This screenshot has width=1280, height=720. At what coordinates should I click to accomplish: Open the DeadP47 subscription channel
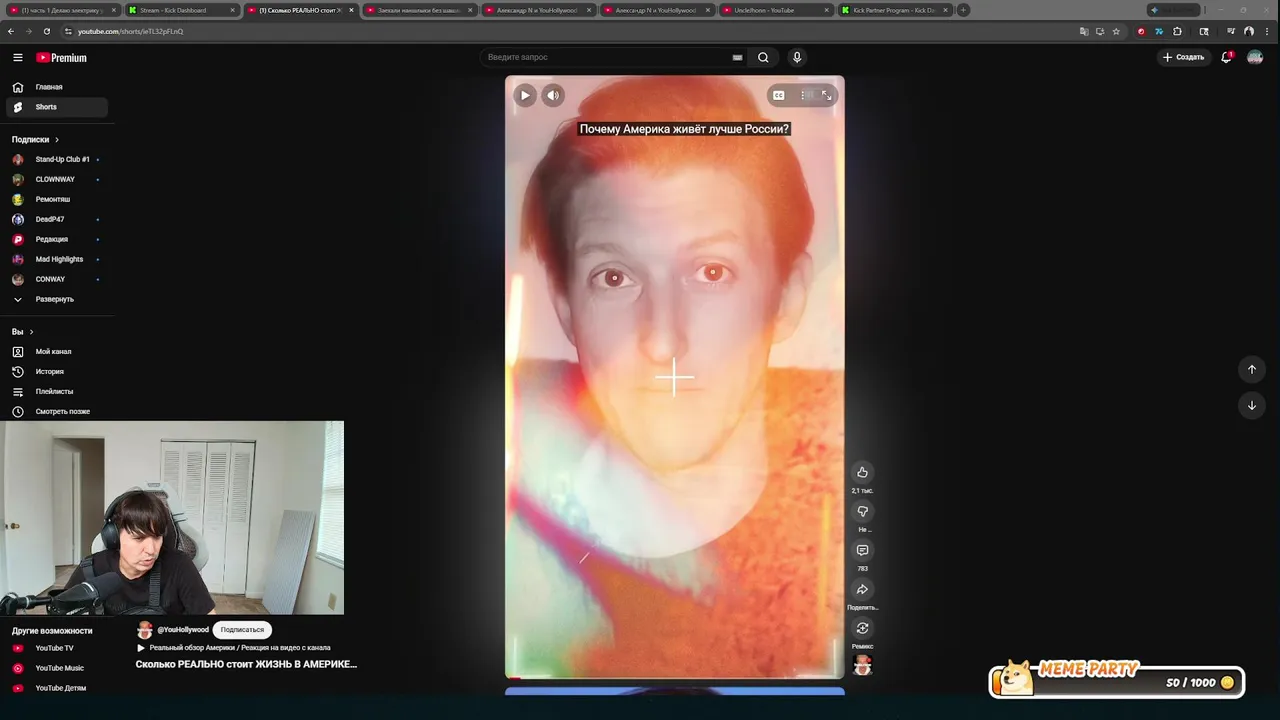[56, 219]
